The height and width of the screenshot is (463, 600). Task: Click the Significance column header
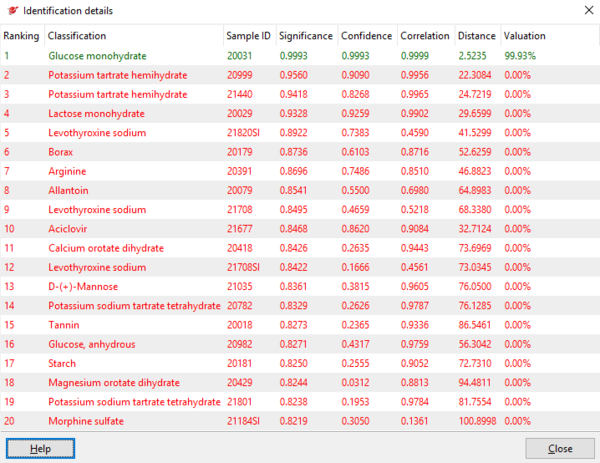click(306, 36)
